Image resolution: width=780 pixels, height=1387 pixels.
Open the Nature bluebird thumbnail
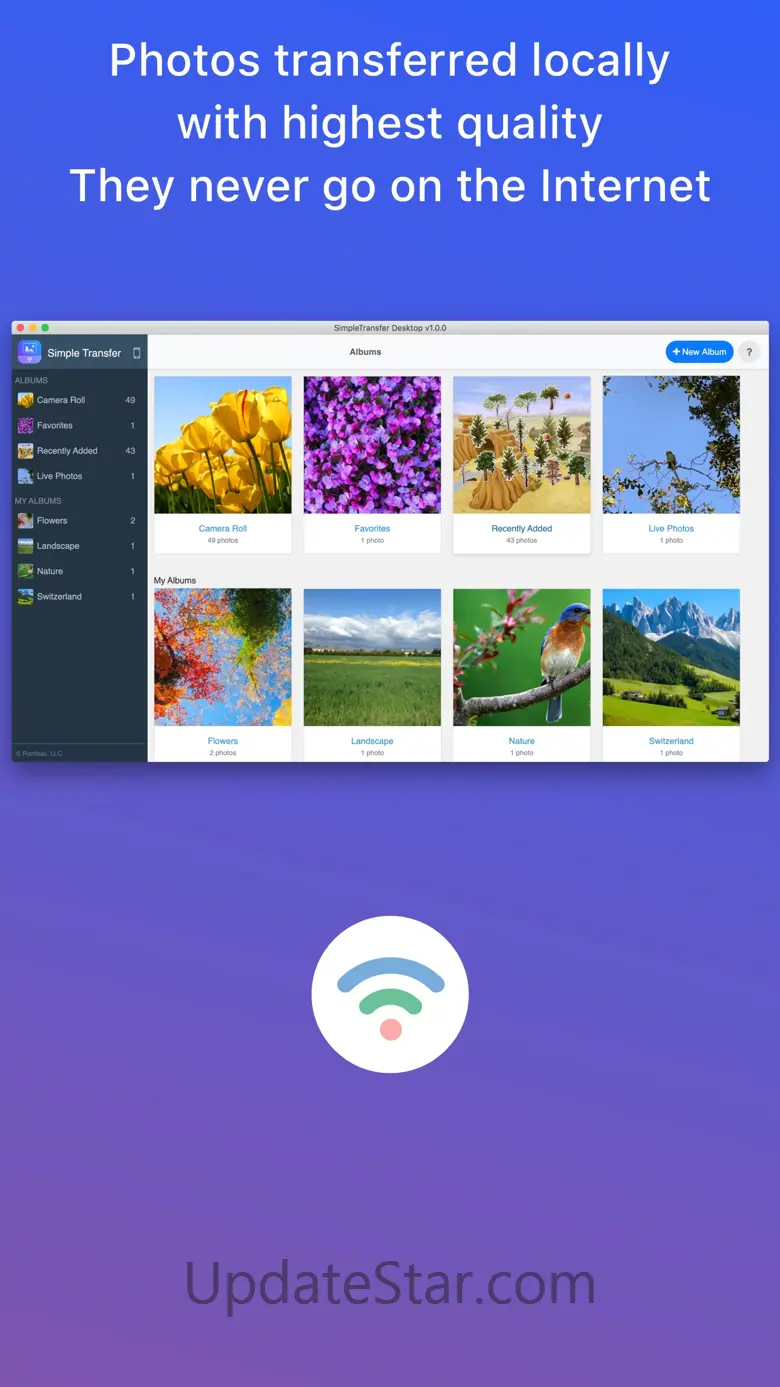(522, 657)
